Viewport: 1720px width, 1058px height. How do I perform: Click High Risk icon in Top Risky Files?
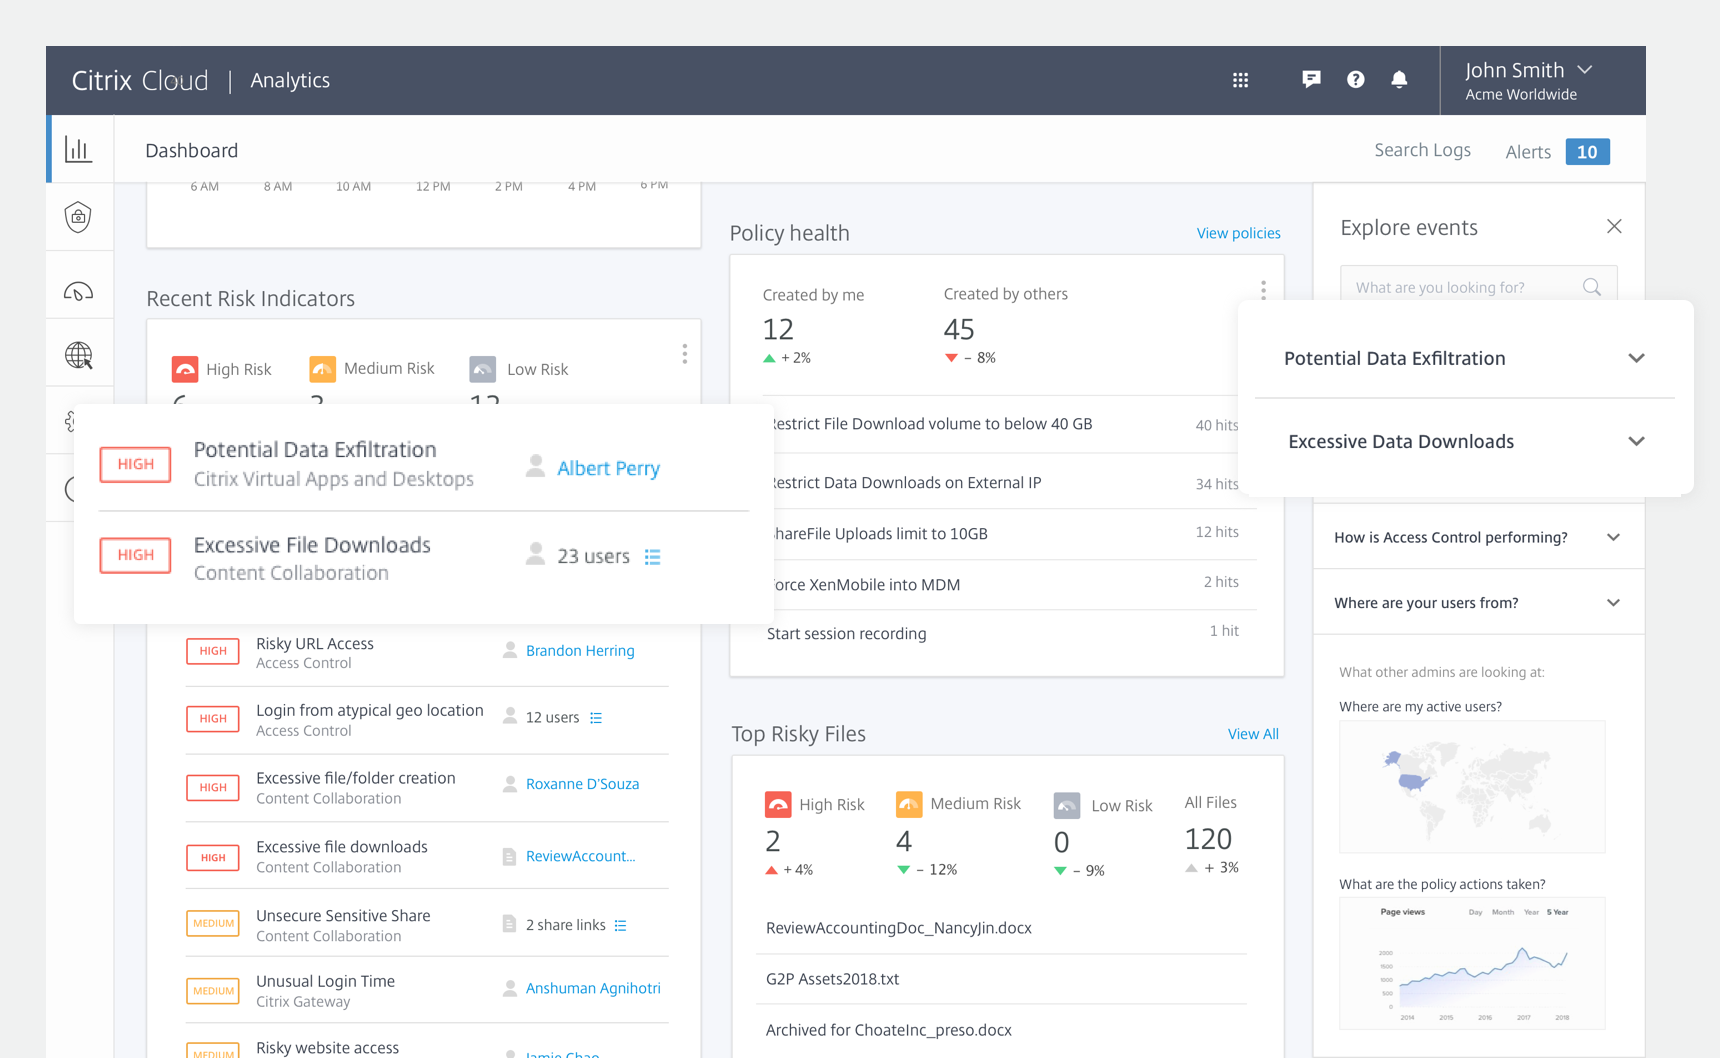(x=778, y=804)
